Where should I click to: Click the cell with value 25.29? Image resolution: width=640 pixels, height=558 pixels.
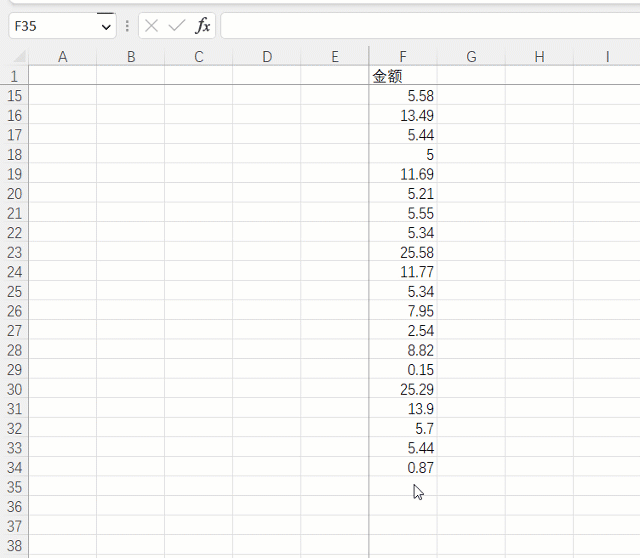pos(402,389)
